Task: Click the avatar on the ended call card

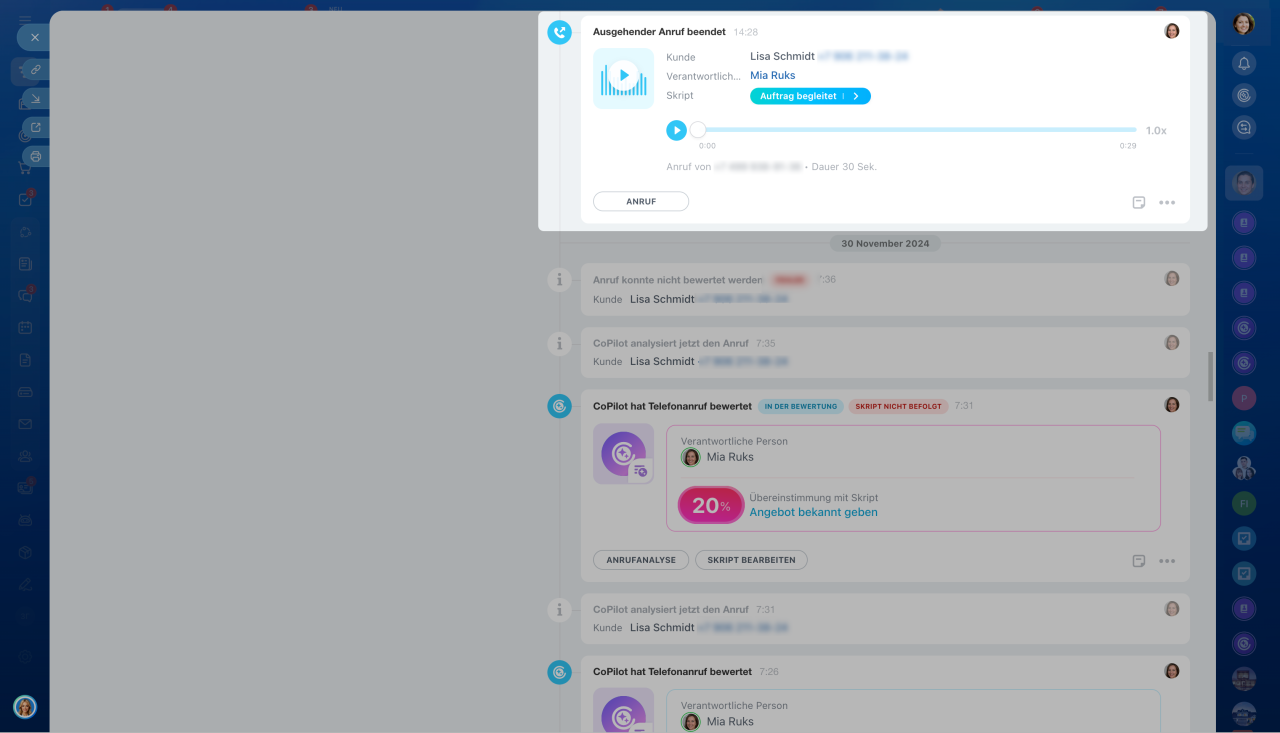Action: pyautogui.click(x=1172, y=31)
